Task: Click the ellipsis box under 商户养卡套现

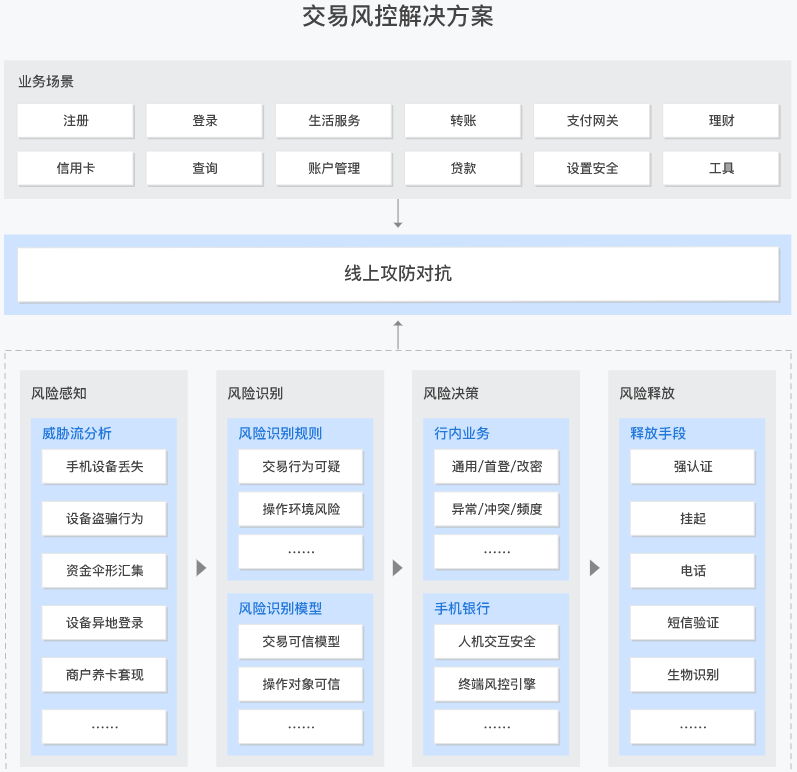Action: pyautogui.click(x=104, y=727)
